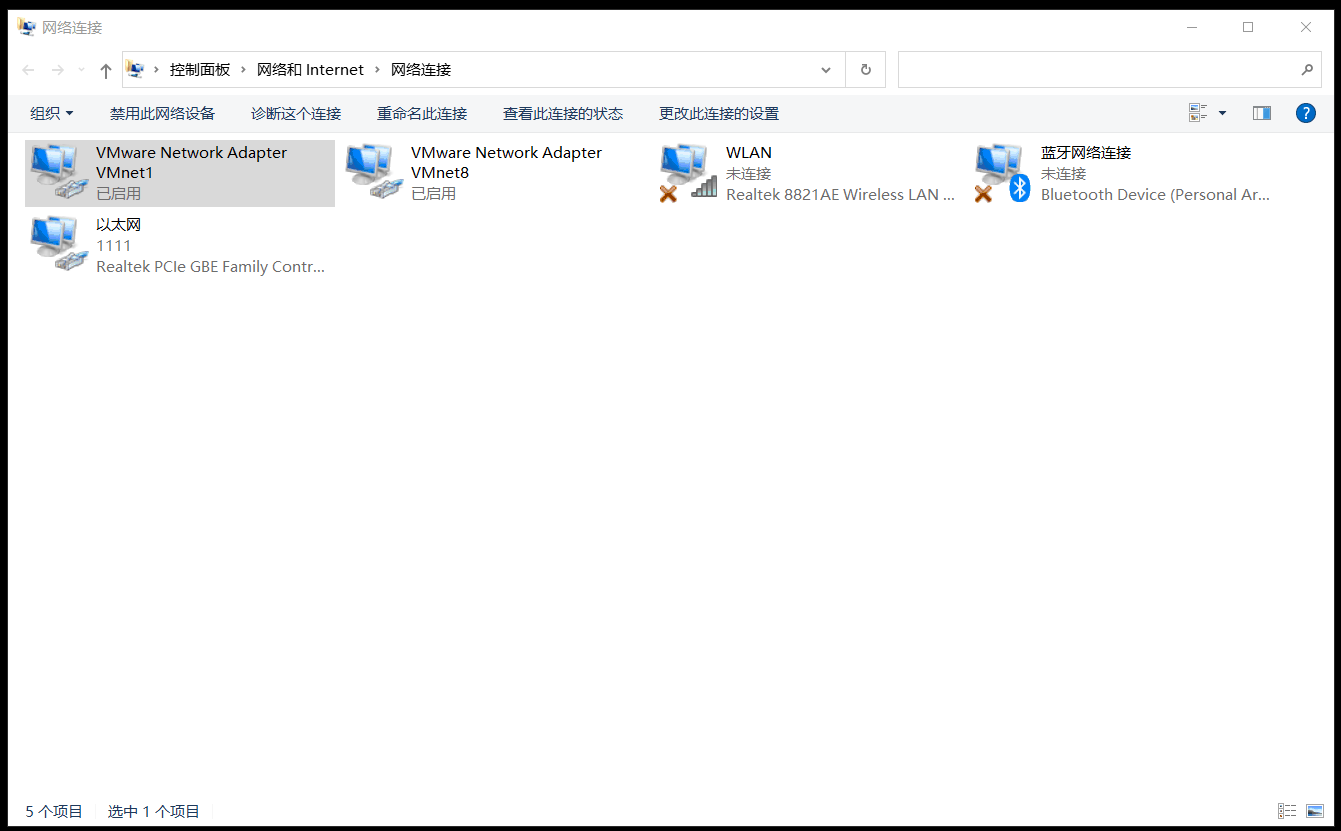Image resolution: width=1341 pixels, height=831 pixels.
Task: Click the 5 个项目 status text
Action: (x=54, y=811)
